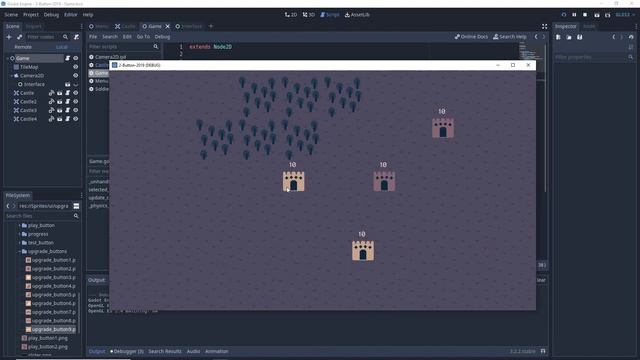Play the edited scene clapper icon

(x=597, y=15)
